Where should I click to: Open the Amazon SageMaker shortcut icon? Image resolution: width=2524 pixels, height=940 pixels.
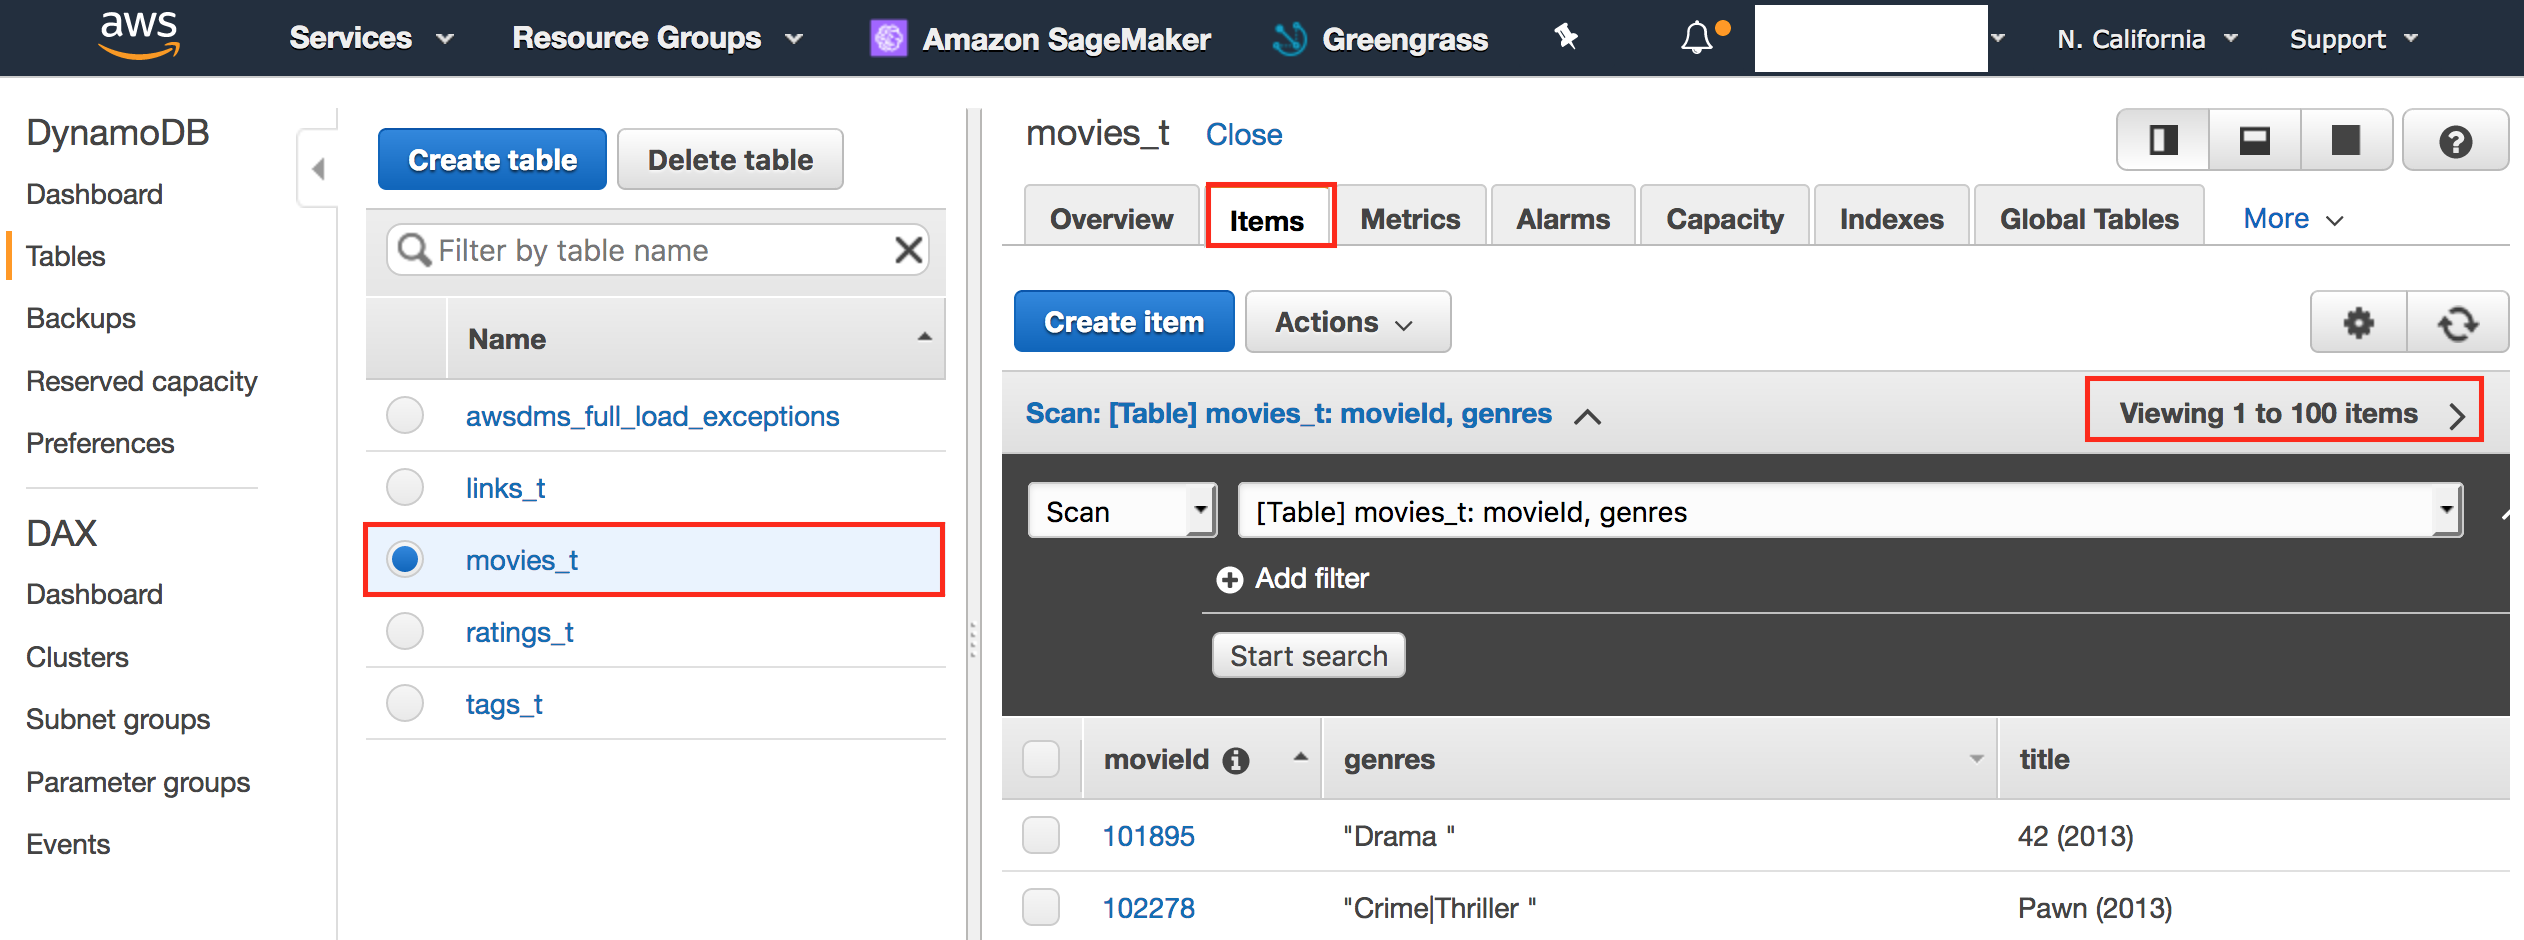coord(888,39)
